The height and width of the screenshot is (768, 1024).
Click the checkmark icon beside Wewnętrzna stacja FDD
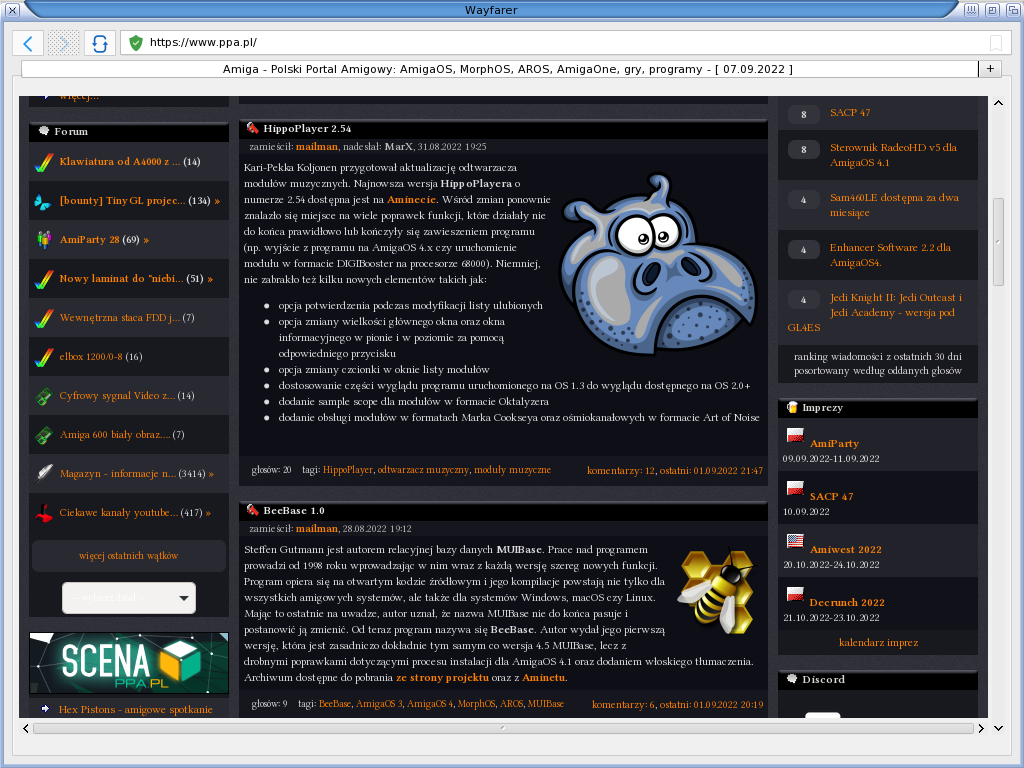click(44, 318)
